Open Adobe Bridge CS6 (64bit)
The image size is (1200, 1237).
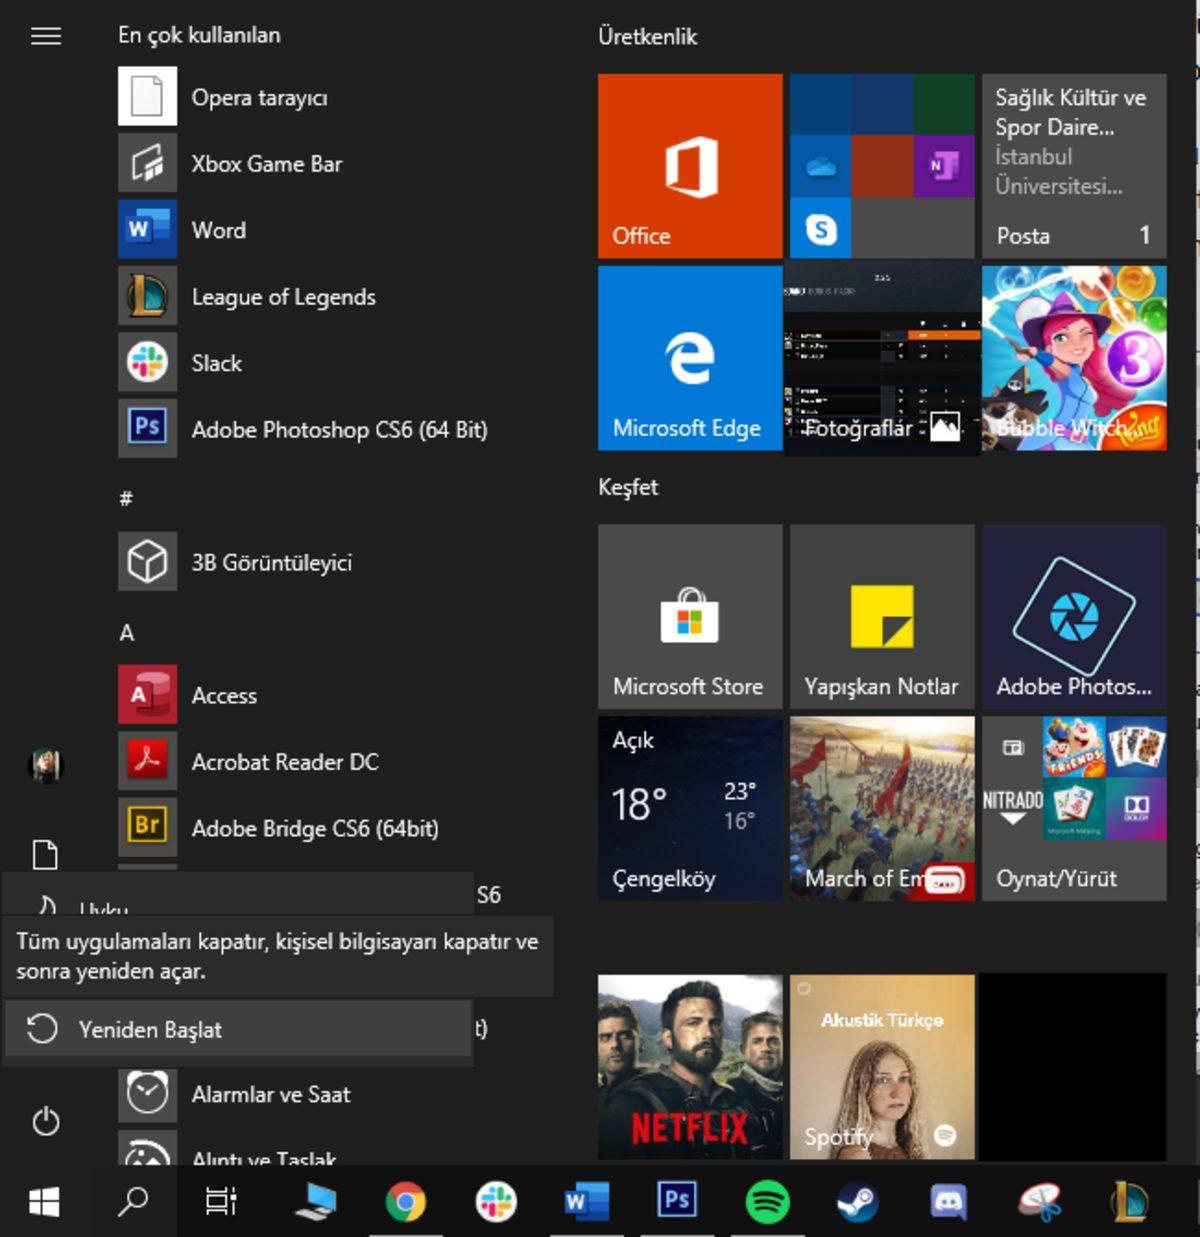pyautogui.click(x=314, y=828)
